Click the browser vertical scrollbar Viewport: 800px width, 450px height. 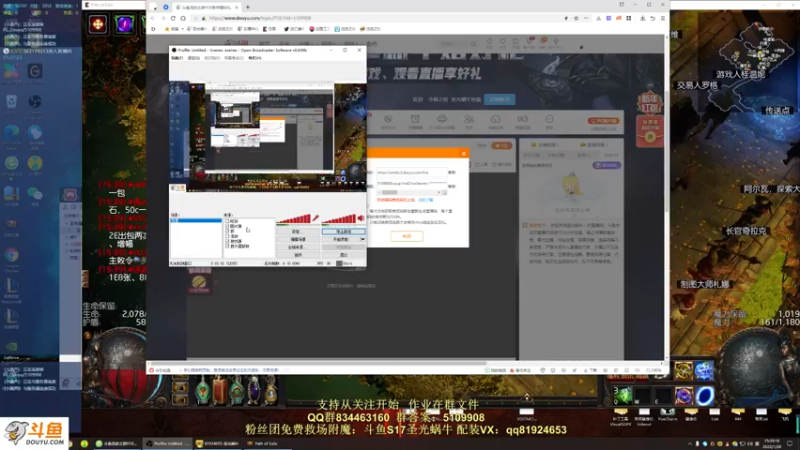coord(666,153)
